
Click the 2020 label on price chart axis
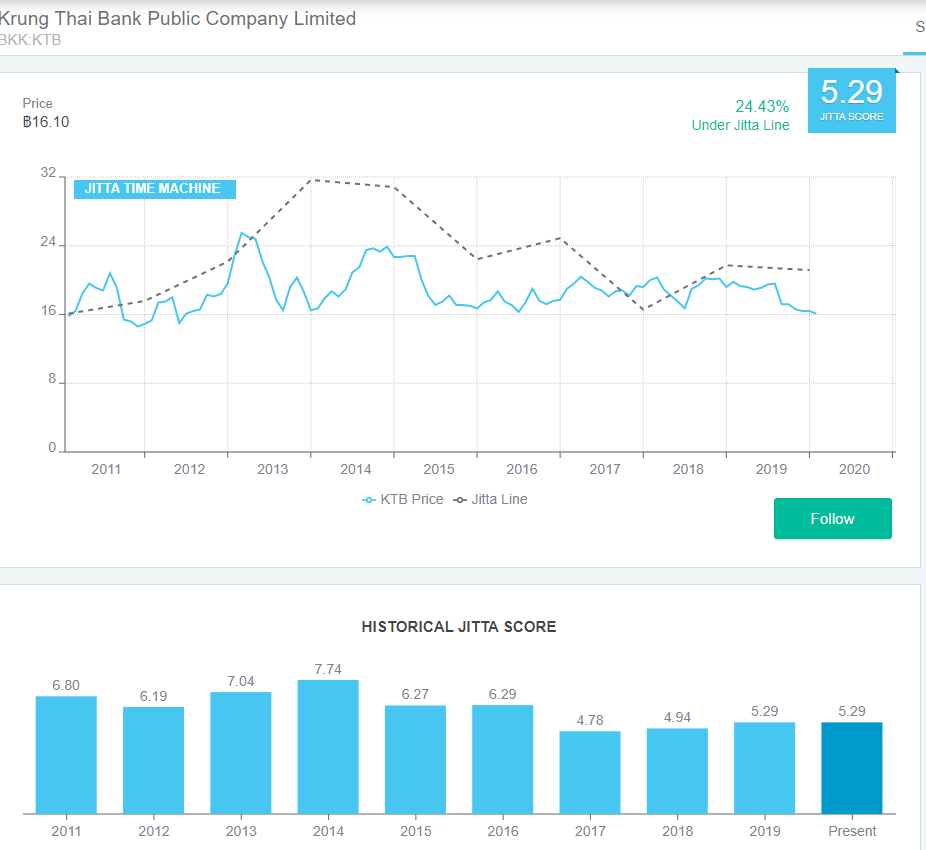click(855, 469)
